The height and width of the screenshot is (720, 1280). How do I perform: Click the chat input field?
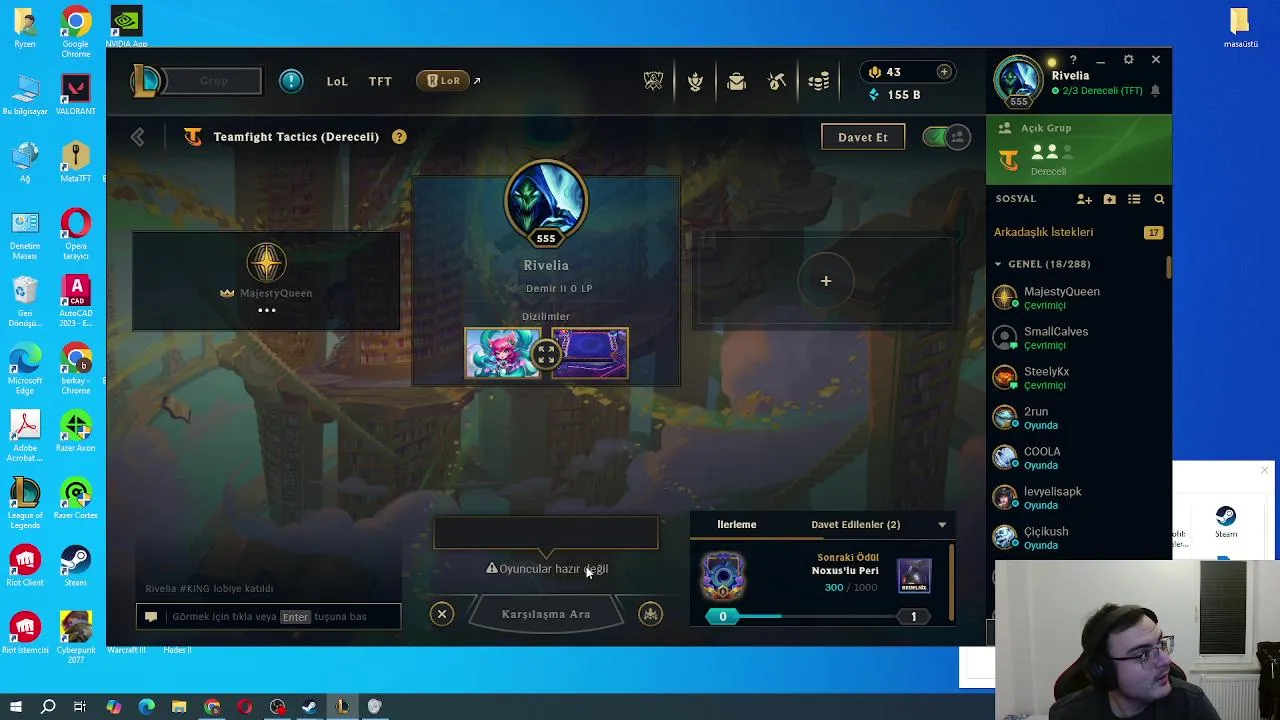coord(268,617)
